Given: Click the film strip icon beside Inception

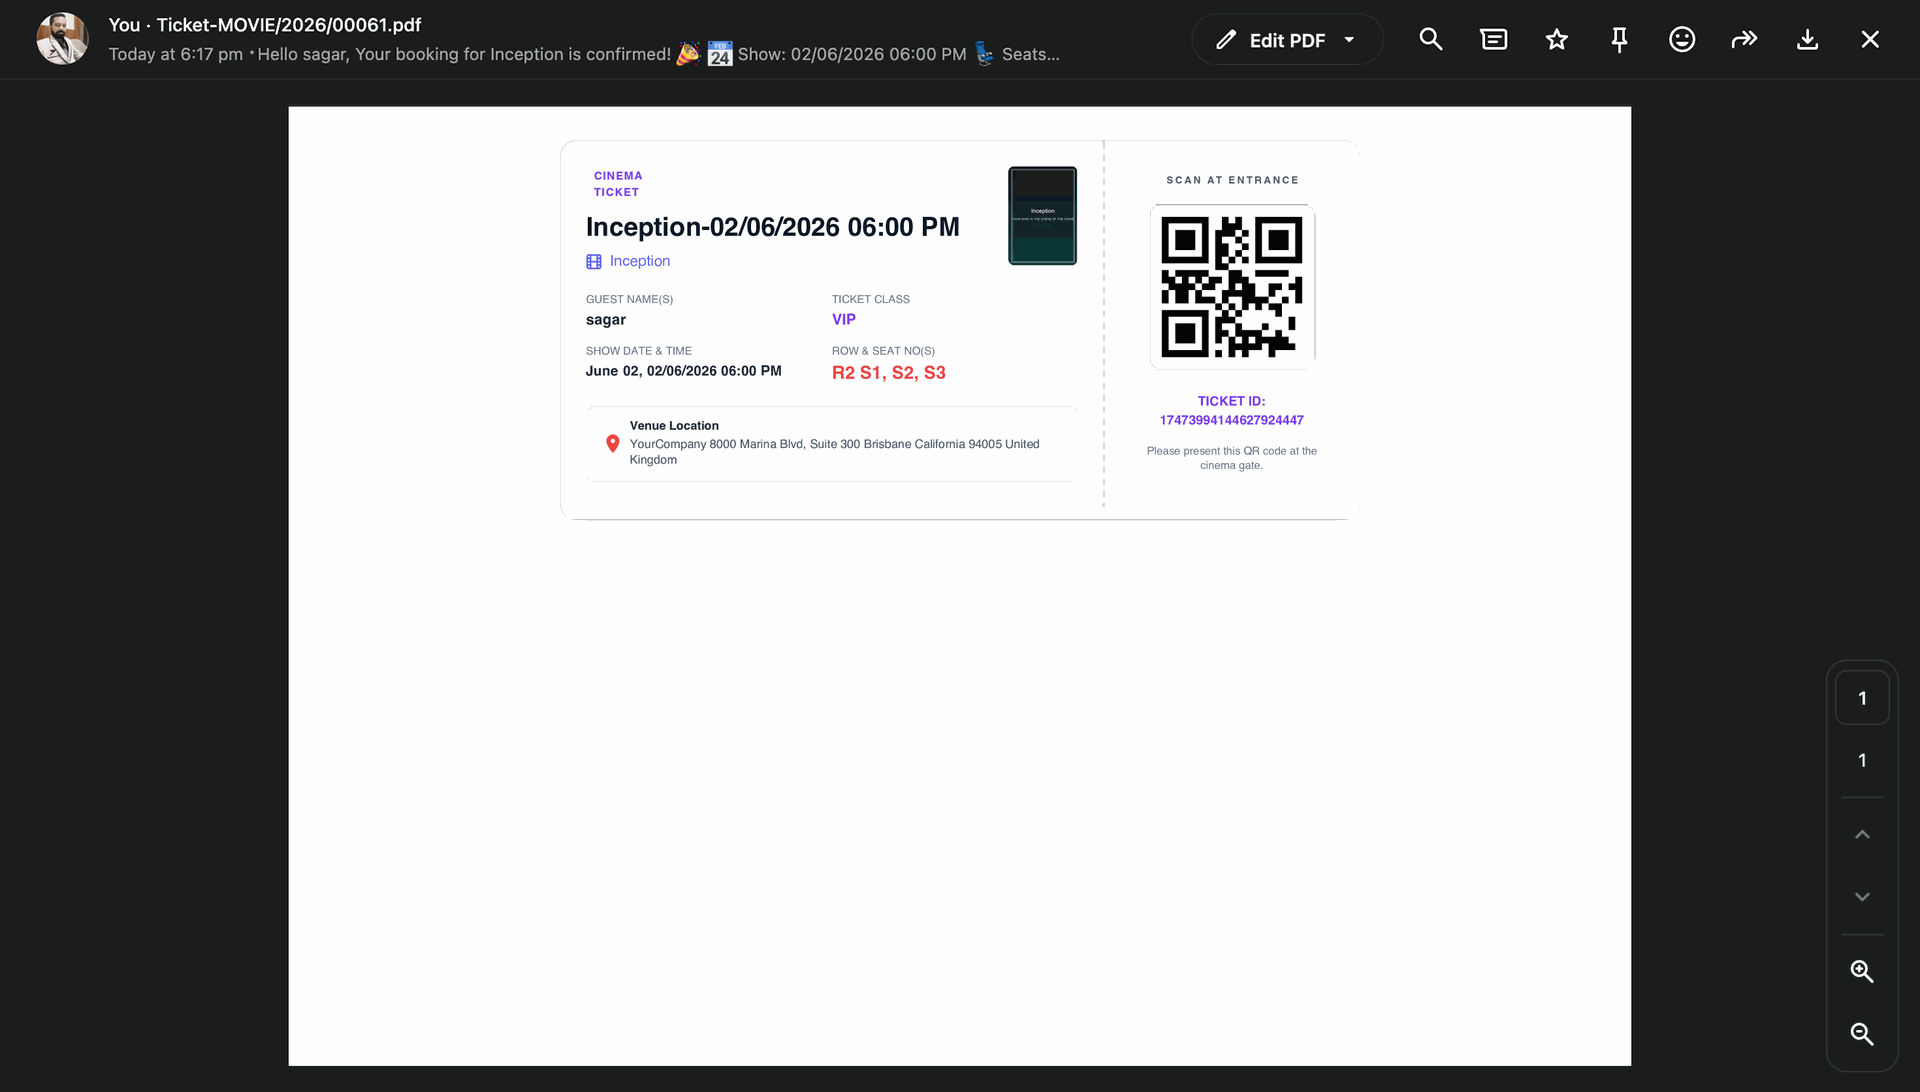Looking at the screenshot, I should tap(594, 262).
